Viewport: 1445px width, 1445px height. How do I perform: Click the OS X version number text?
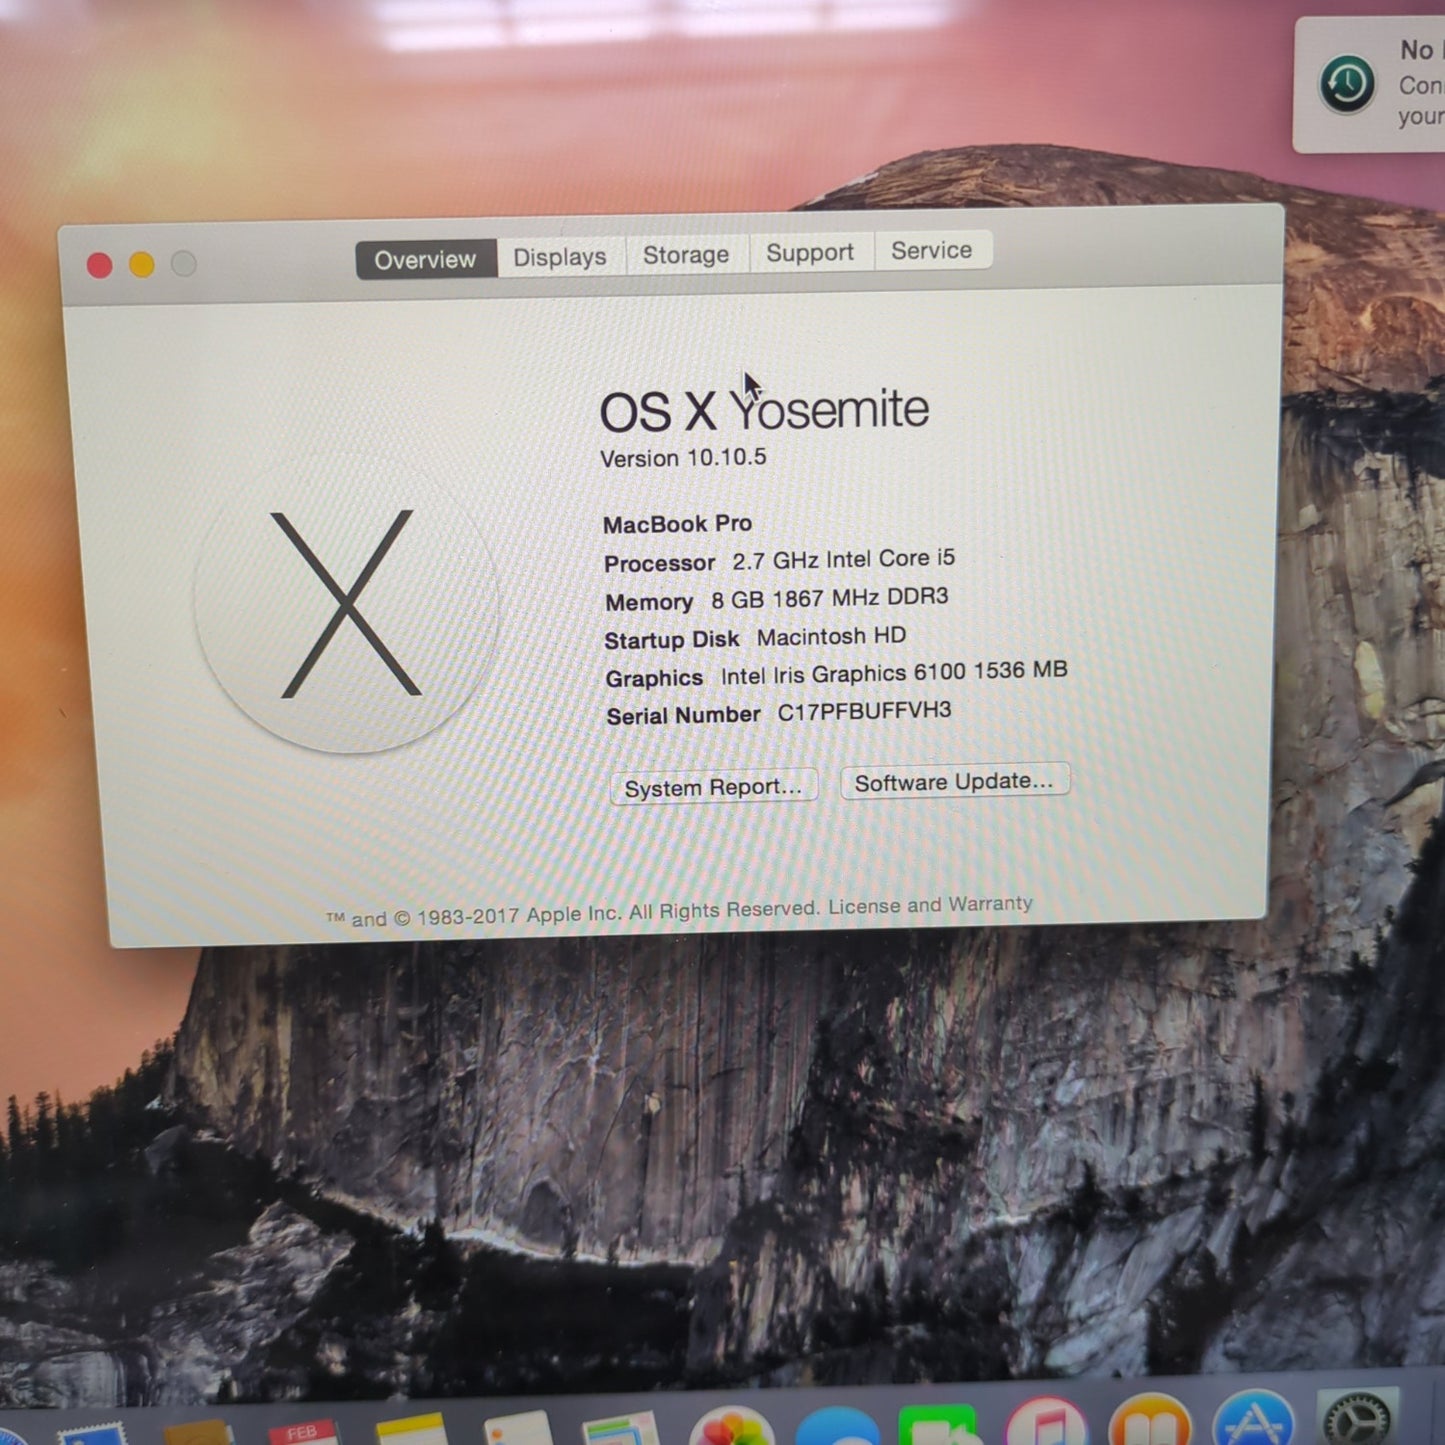(x=683, y=458)
